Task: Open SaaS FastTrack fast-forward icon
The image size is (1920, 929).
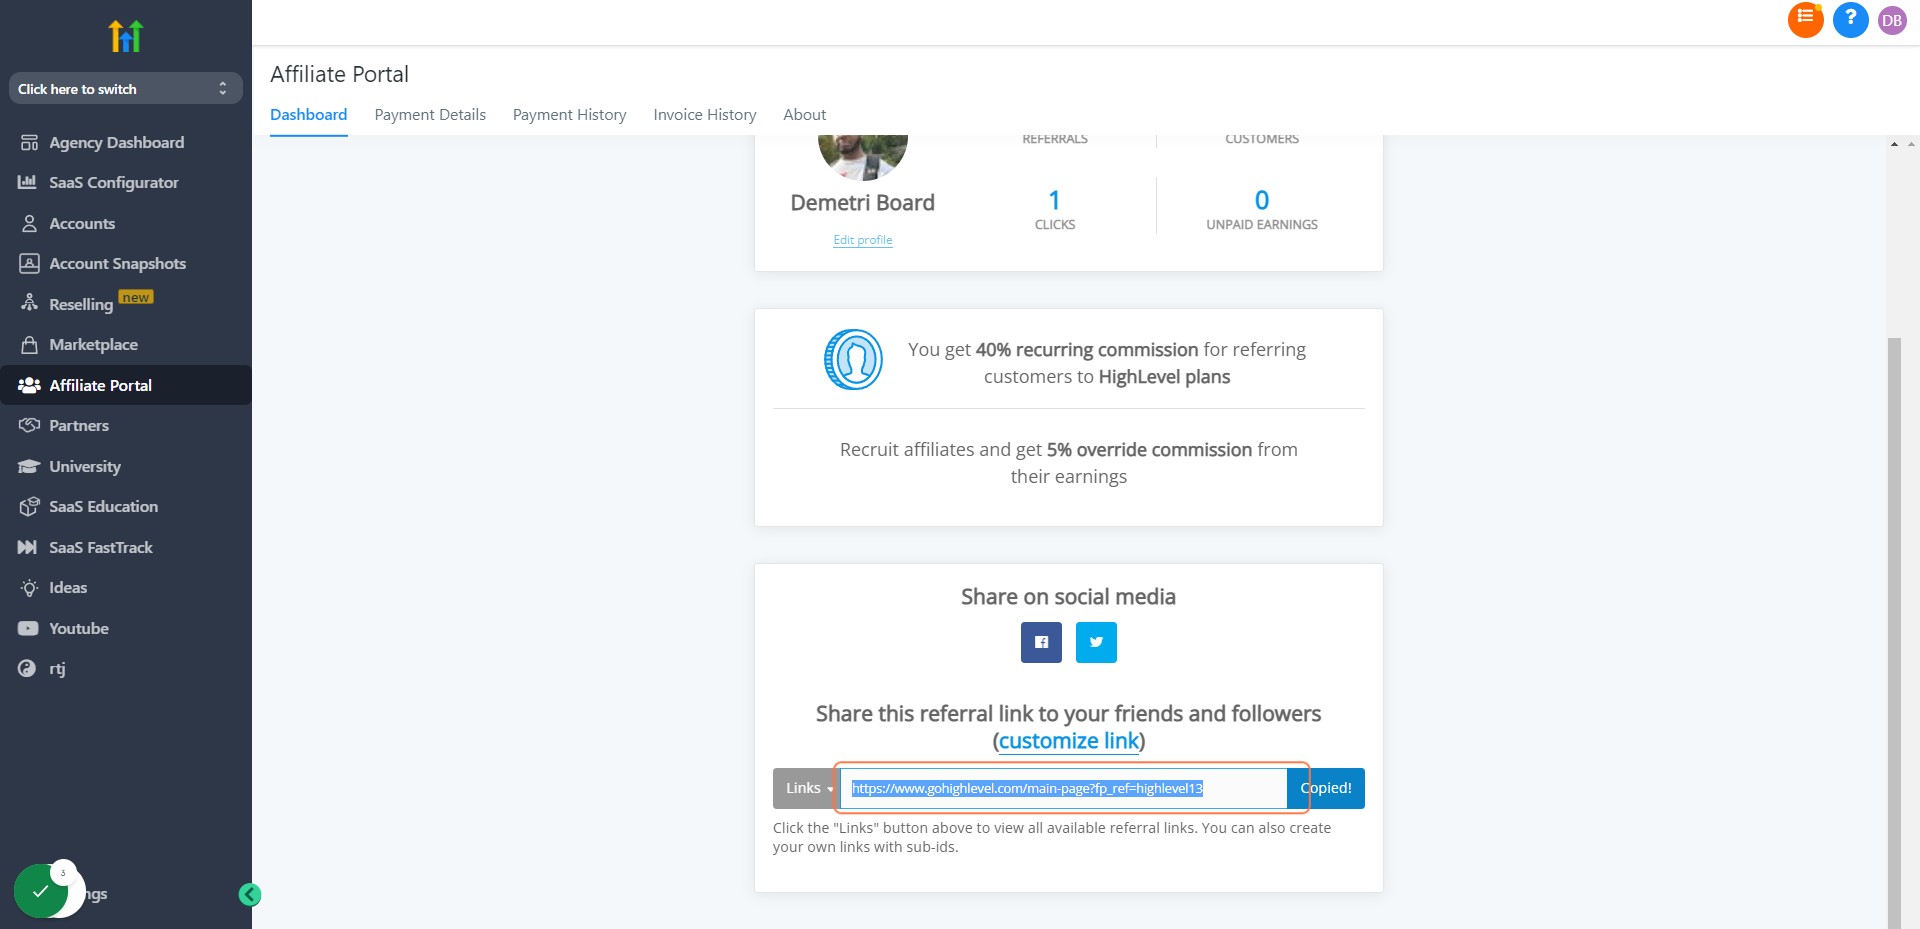Action: click(28, 547)
